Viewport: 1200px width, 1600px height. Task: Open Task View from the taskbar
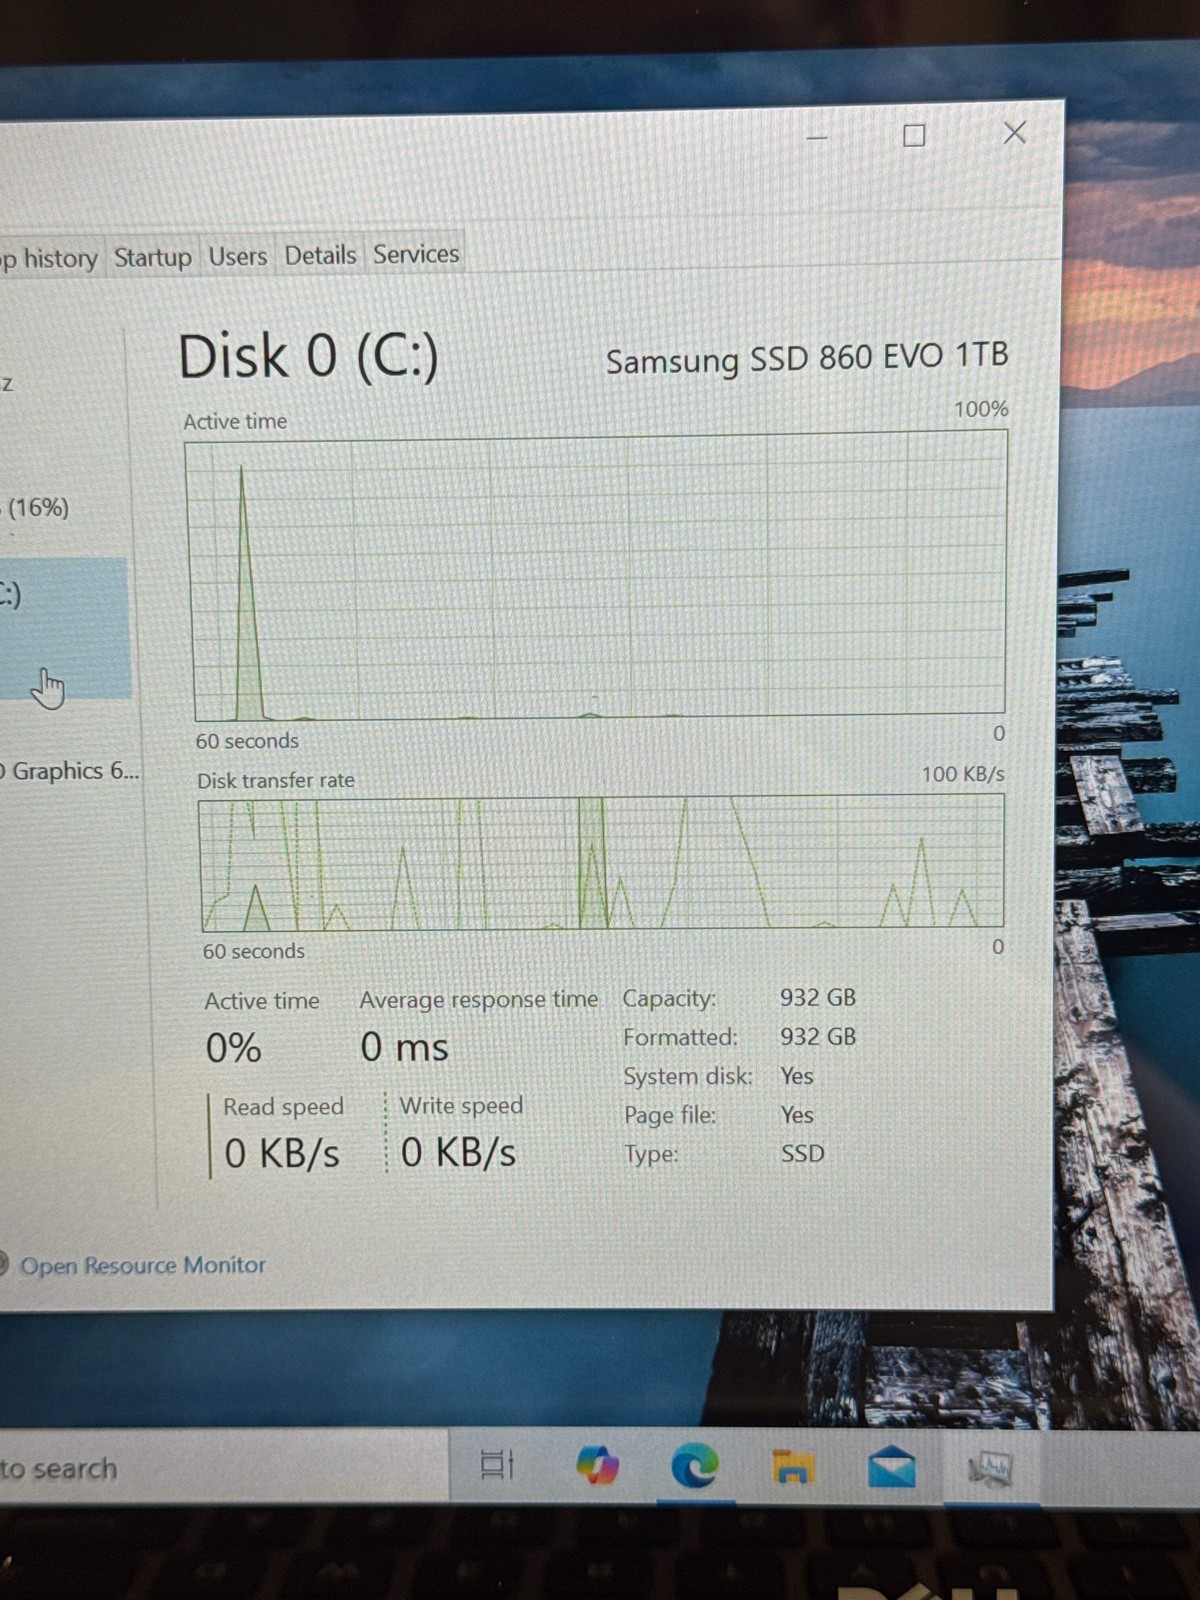pos(497,1465)
